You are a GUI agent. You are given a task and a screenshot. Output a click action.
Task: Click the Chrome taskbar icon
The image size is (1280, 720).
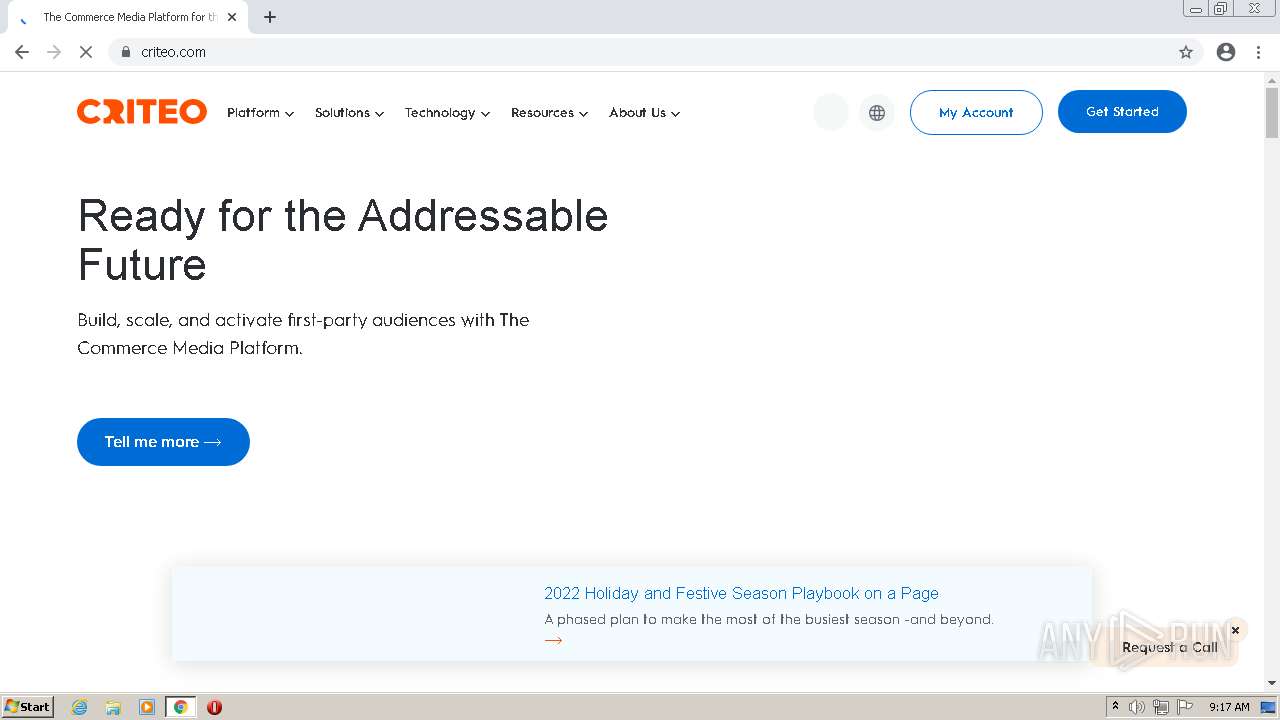(x=180, y=707)
